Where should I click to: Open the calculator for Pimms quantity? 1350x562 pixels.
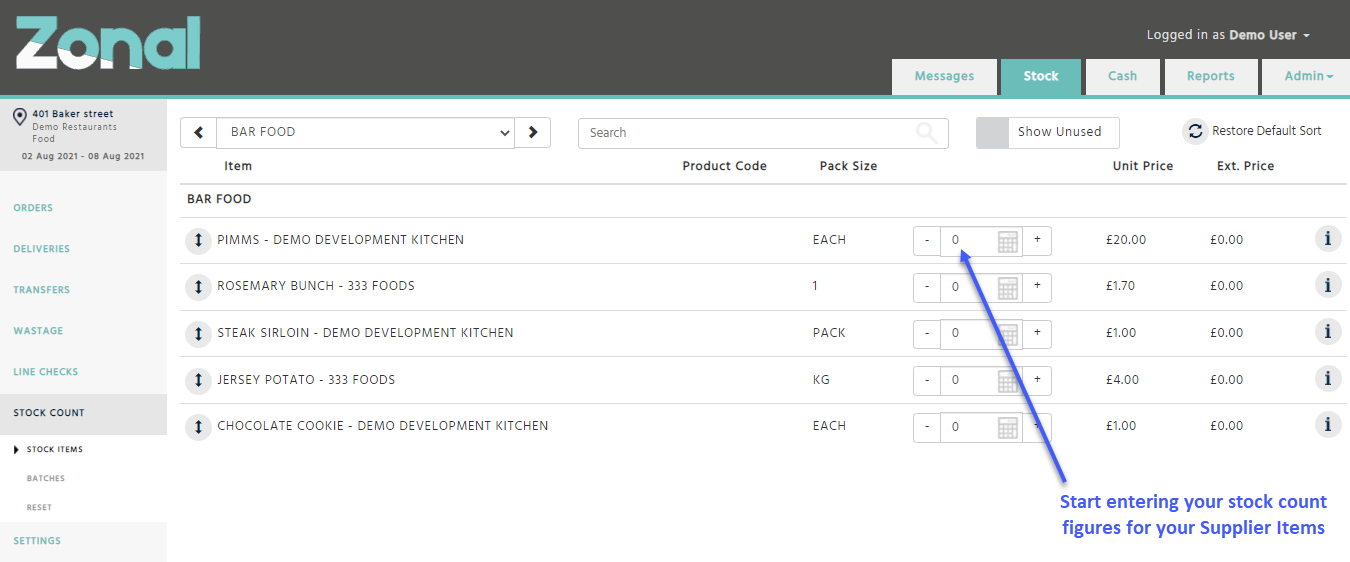point(1008,241)
